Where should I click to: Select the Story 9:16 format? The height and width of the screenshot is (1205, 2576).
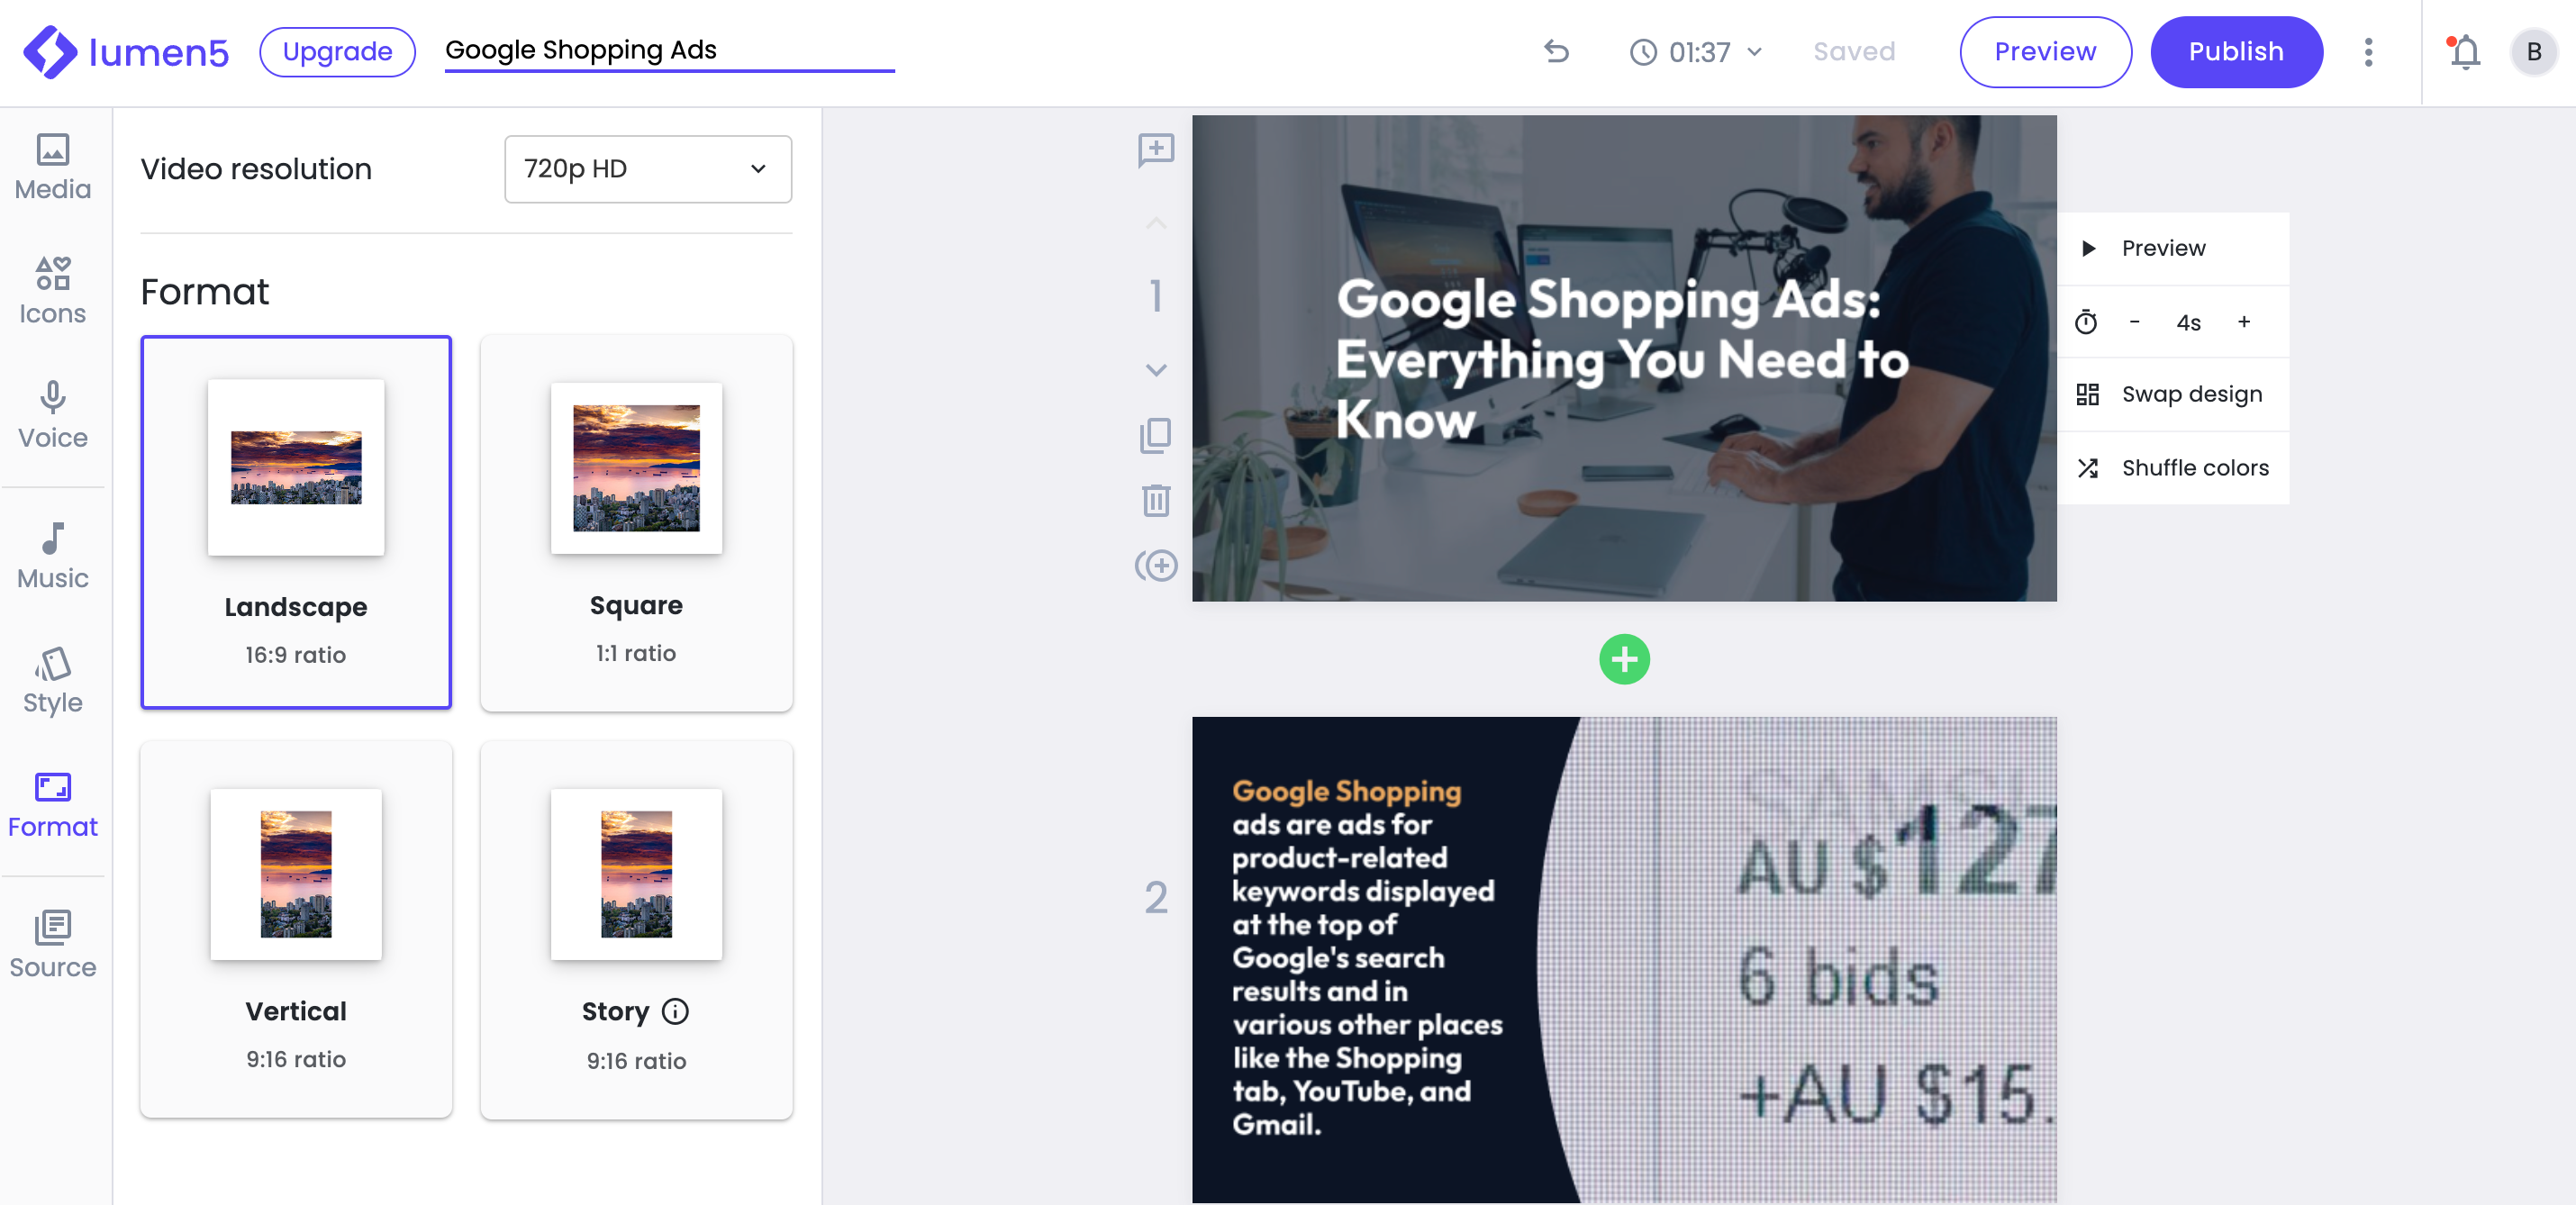pyautogui.click(x=636, y=929)
